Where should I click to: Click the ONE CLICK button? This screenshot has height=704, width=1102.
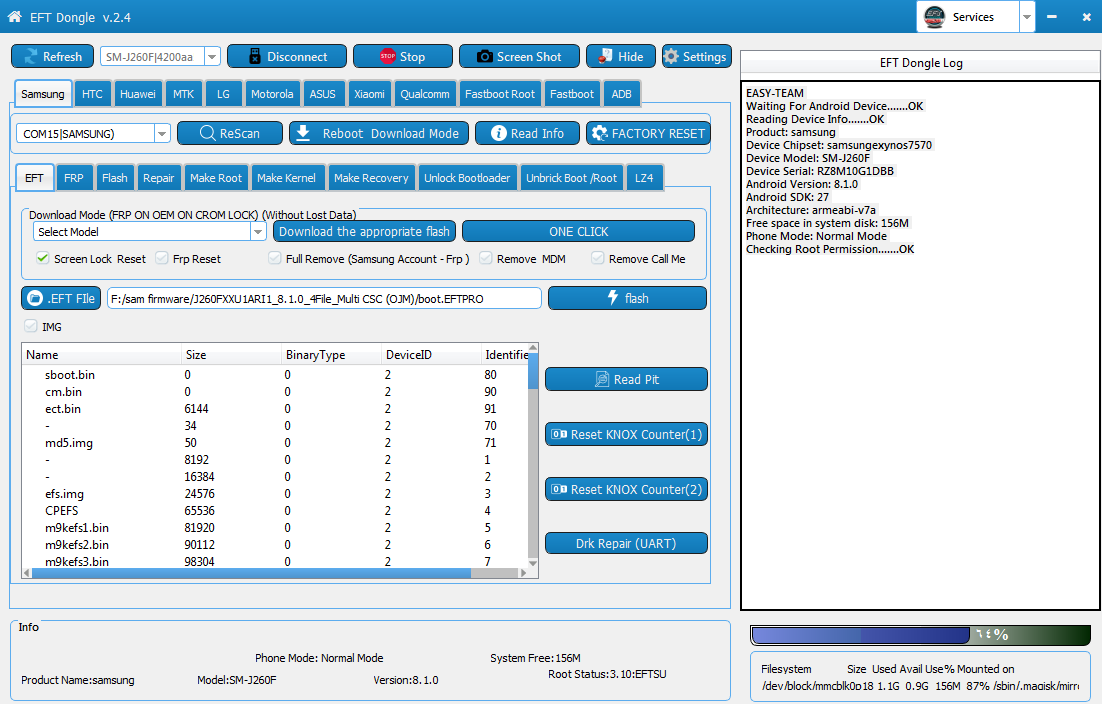tap(578, 231)
